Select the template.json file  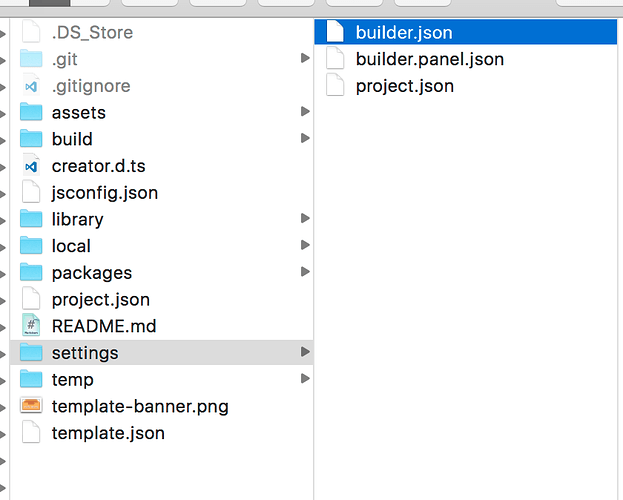click(x=108, y=433)
